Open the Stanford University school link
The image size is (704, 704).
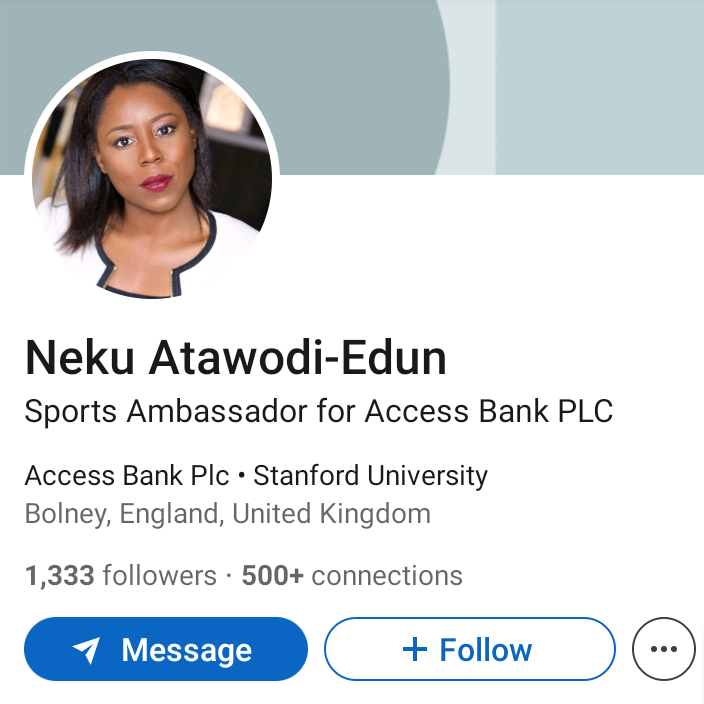click(x=370, y=475)
